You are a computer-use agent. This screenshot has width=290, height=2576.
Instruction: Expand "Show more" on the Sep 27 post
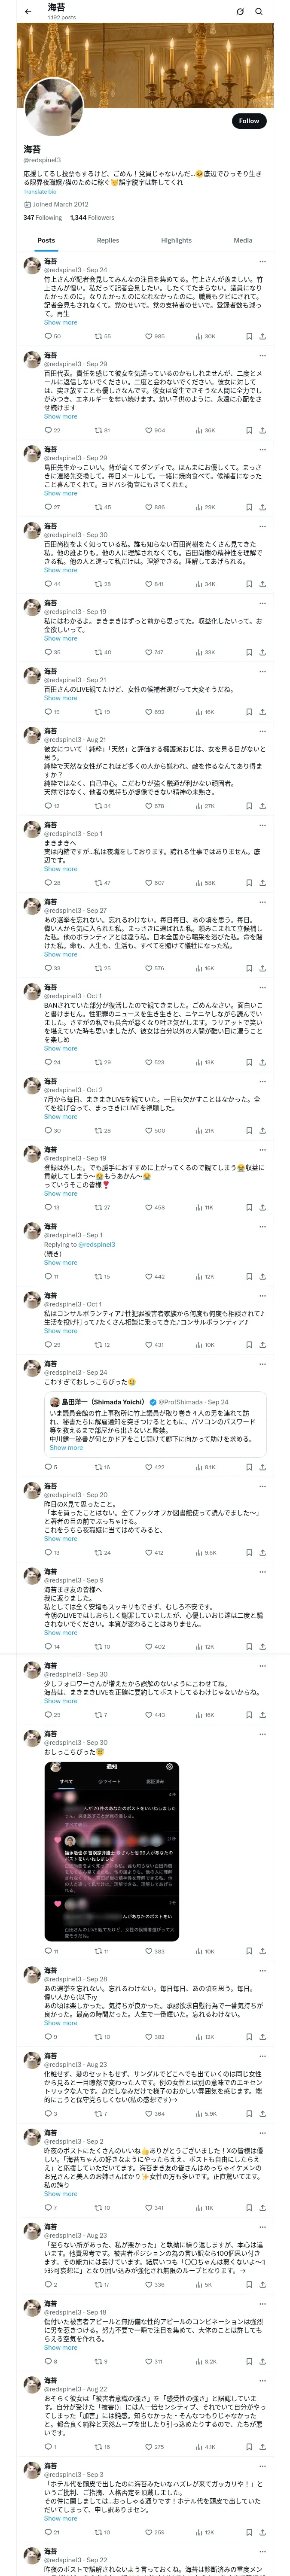click(60, 954)
